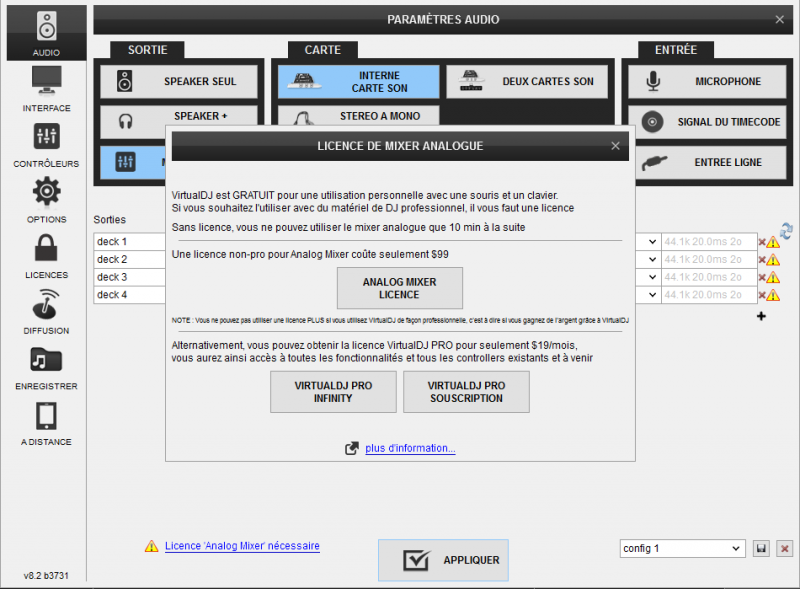Click the deck 4 output field

pos(130,294)
